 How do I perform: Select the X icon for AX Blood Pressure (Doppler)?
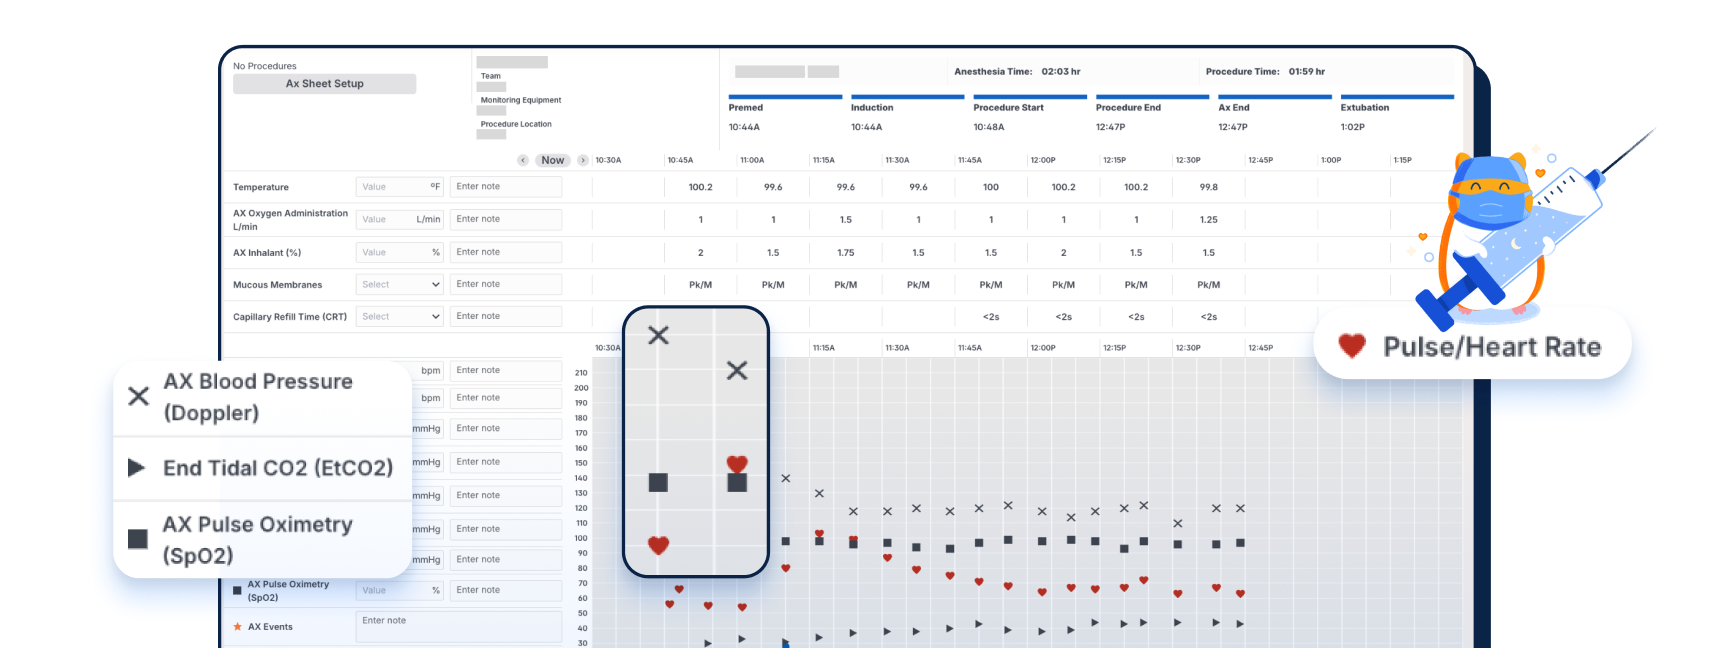pos(139,396)
